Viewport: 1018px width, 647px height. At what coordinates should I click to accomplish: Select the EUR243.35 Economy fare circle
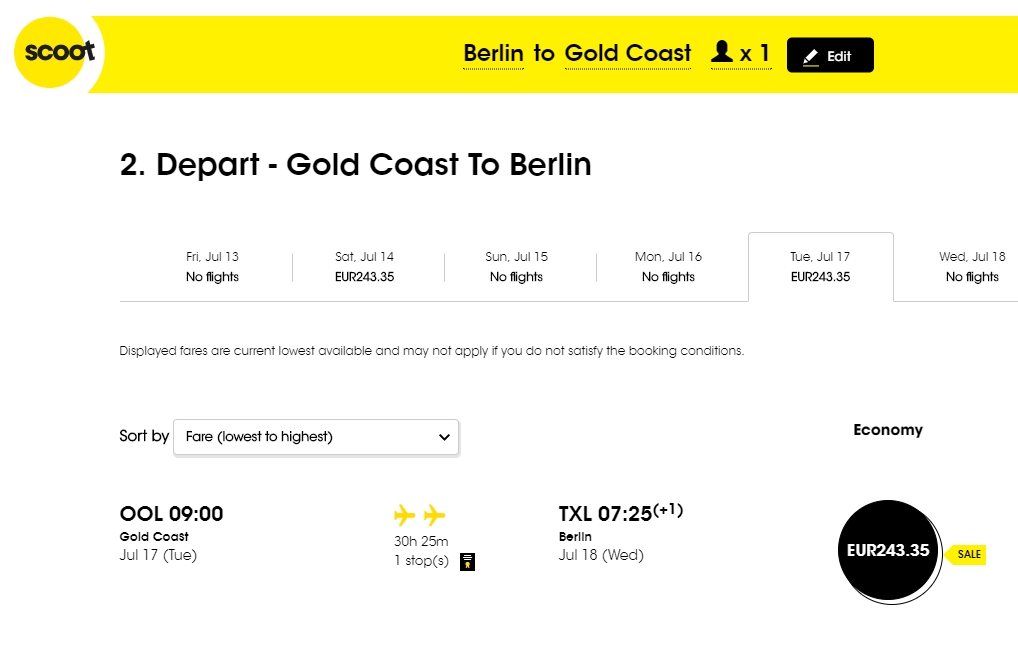coord(888,550)
